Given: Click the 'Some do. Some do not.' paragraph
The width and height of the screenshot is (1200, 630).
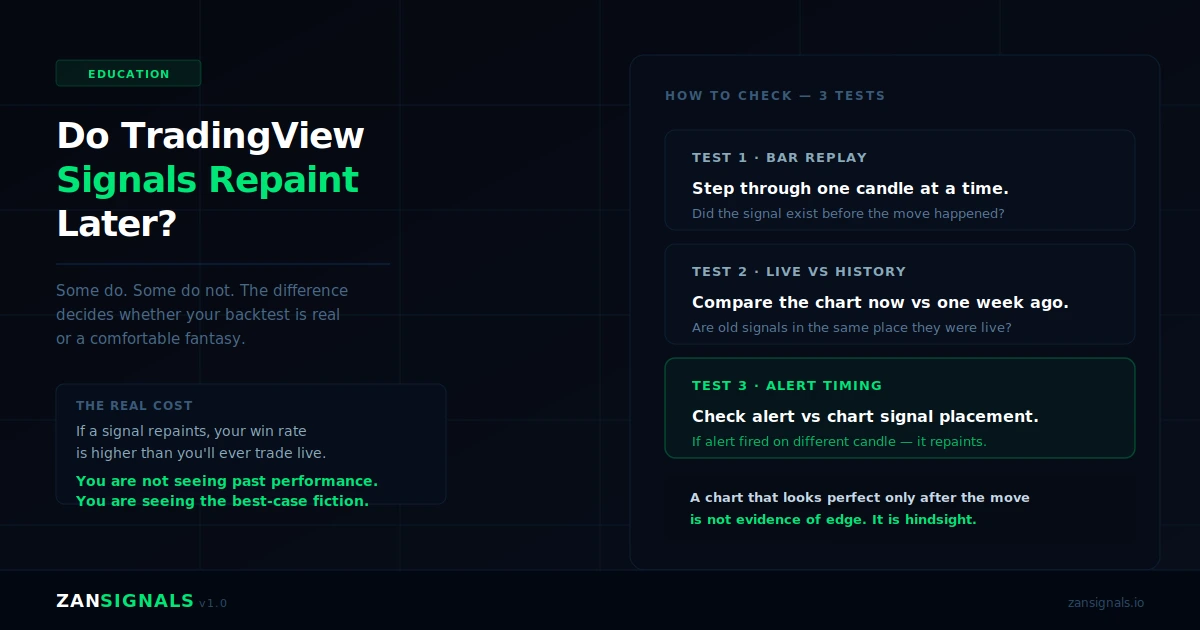Looking at the screenshot, I should 202,314.
